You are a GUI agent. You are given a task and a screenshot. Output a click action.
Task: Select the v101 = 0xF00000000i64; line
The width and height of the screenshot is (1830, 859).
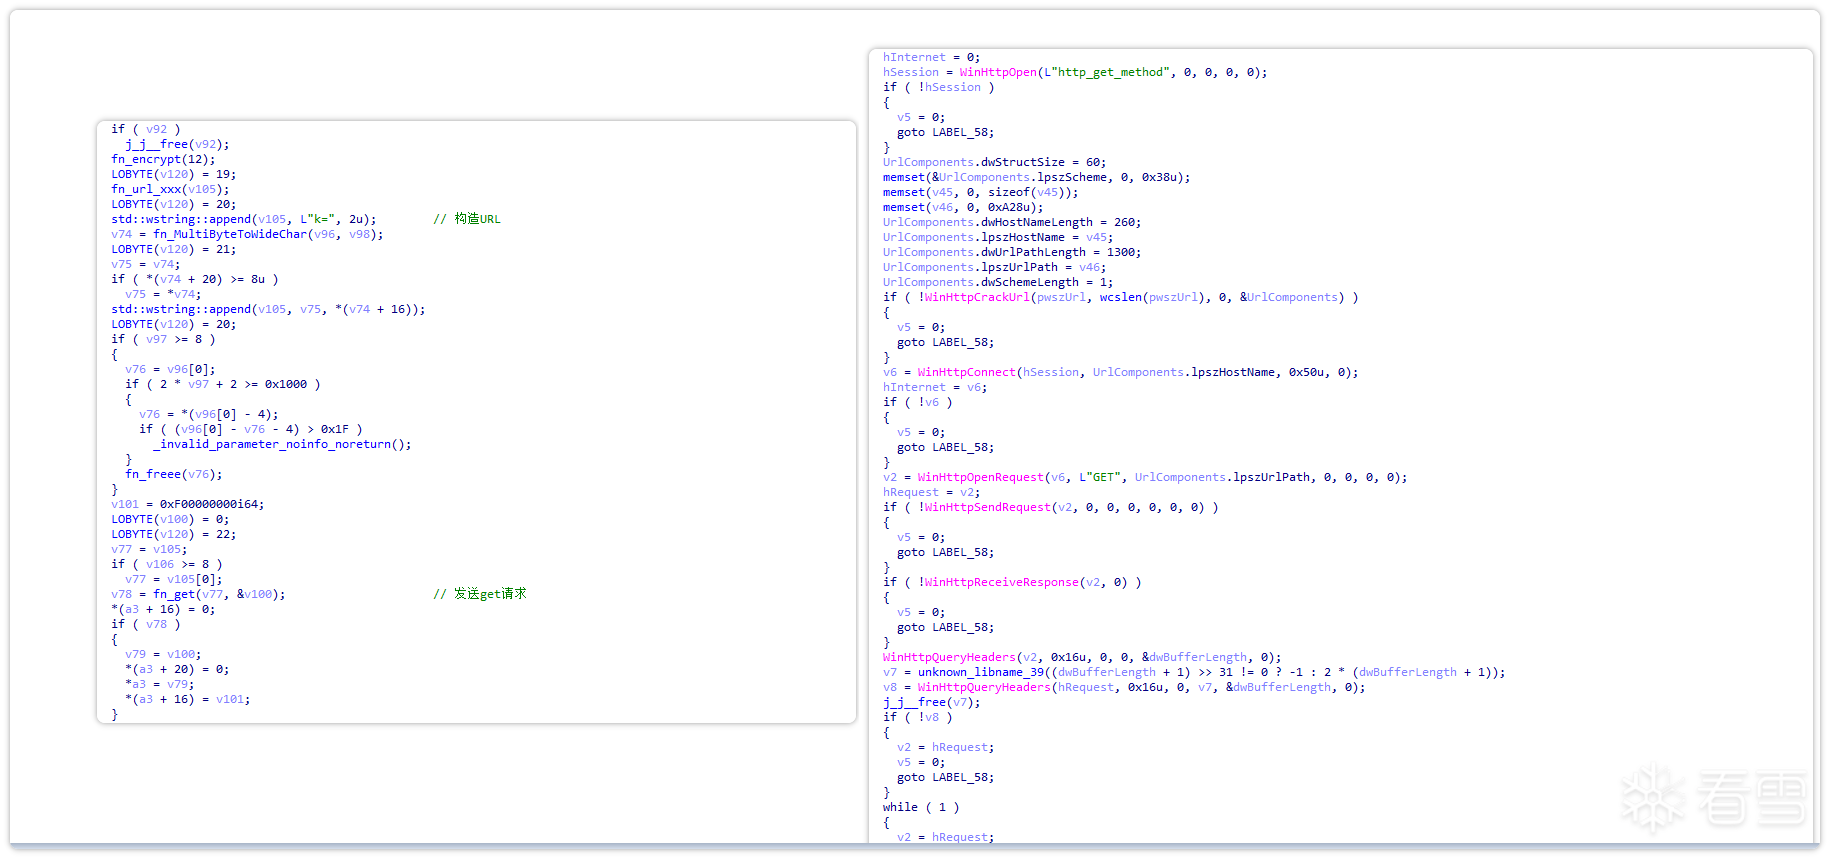click(188, 504)
